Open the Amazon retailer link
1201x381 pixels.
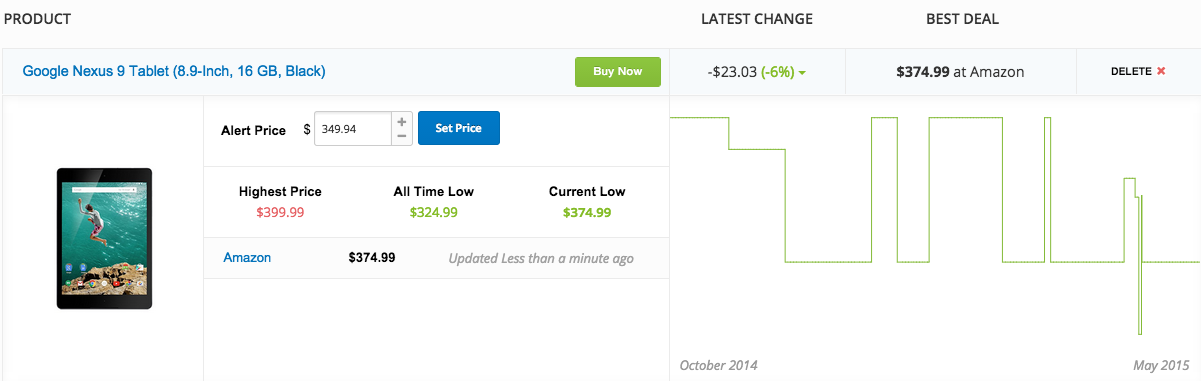pos(247,257)
